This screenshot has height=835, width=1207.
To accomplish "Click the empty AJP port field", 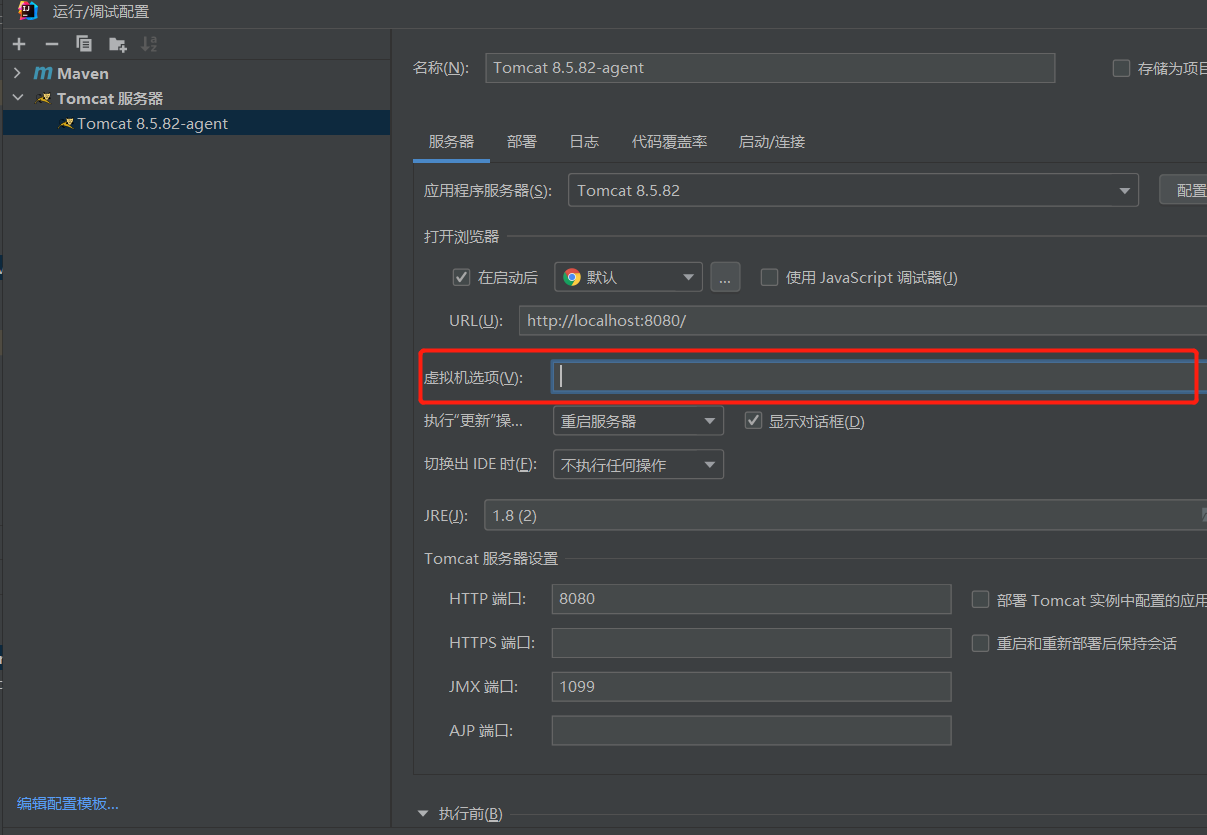I will pos(751,731).
